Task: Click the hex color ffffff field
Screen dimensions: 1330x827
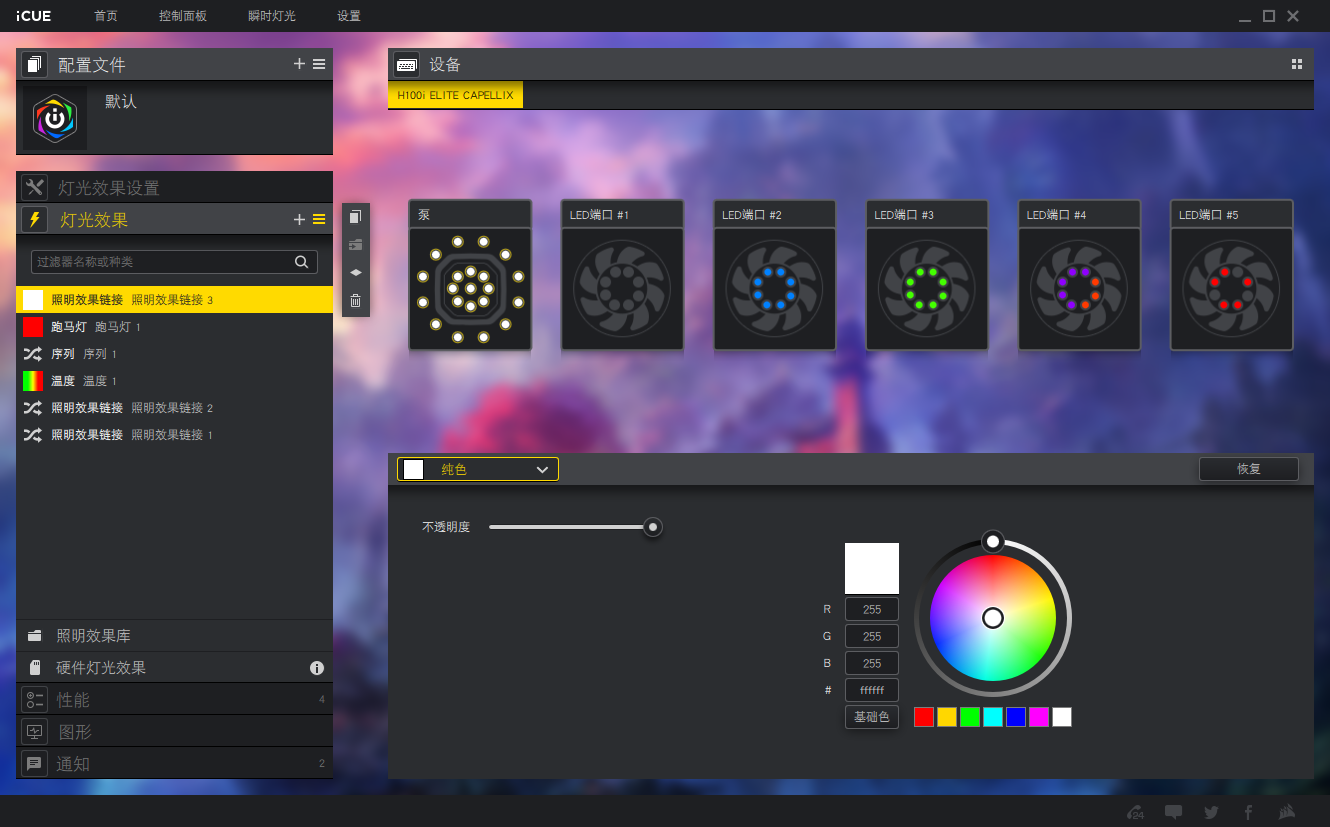Action: [872, 690]
